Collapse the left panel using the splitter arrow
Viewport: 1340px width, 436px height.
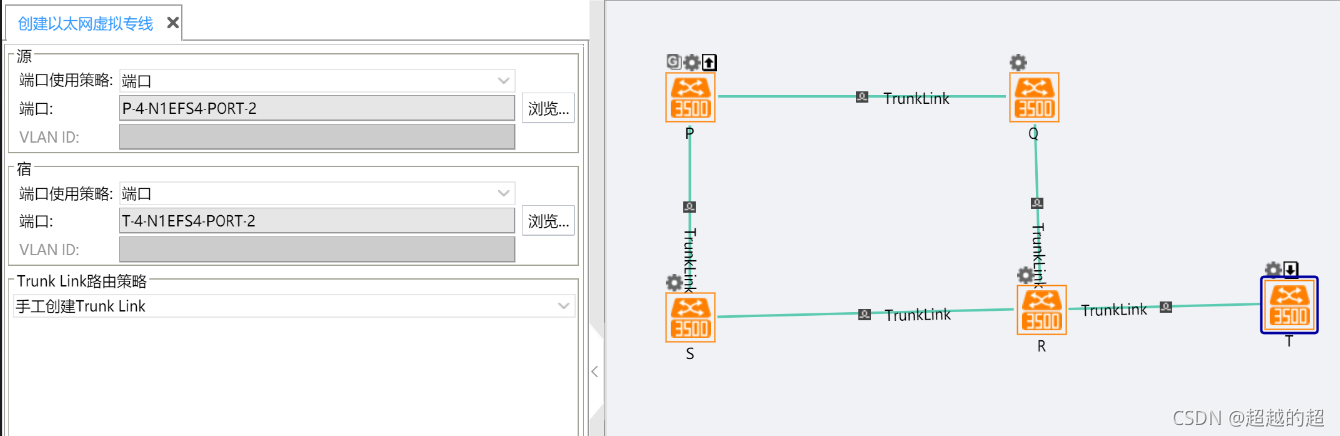click(595, 371)
